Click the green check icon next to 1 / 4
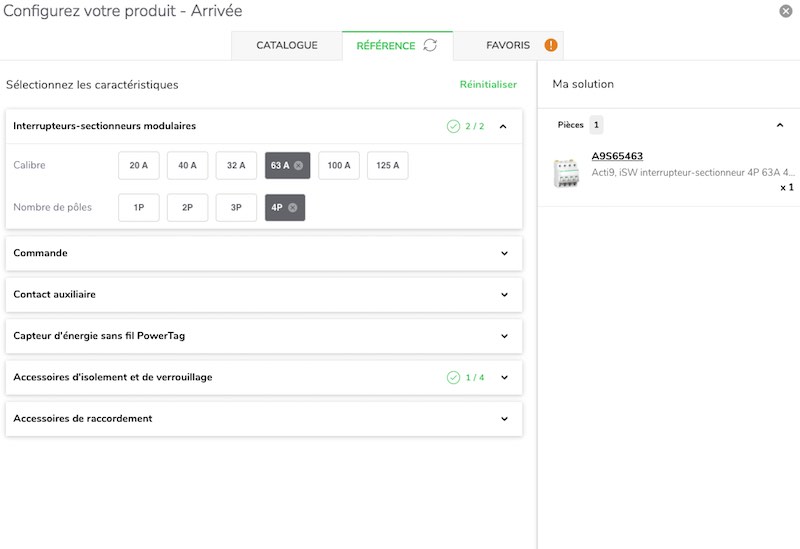800x549 pixels. coord(453,378)
